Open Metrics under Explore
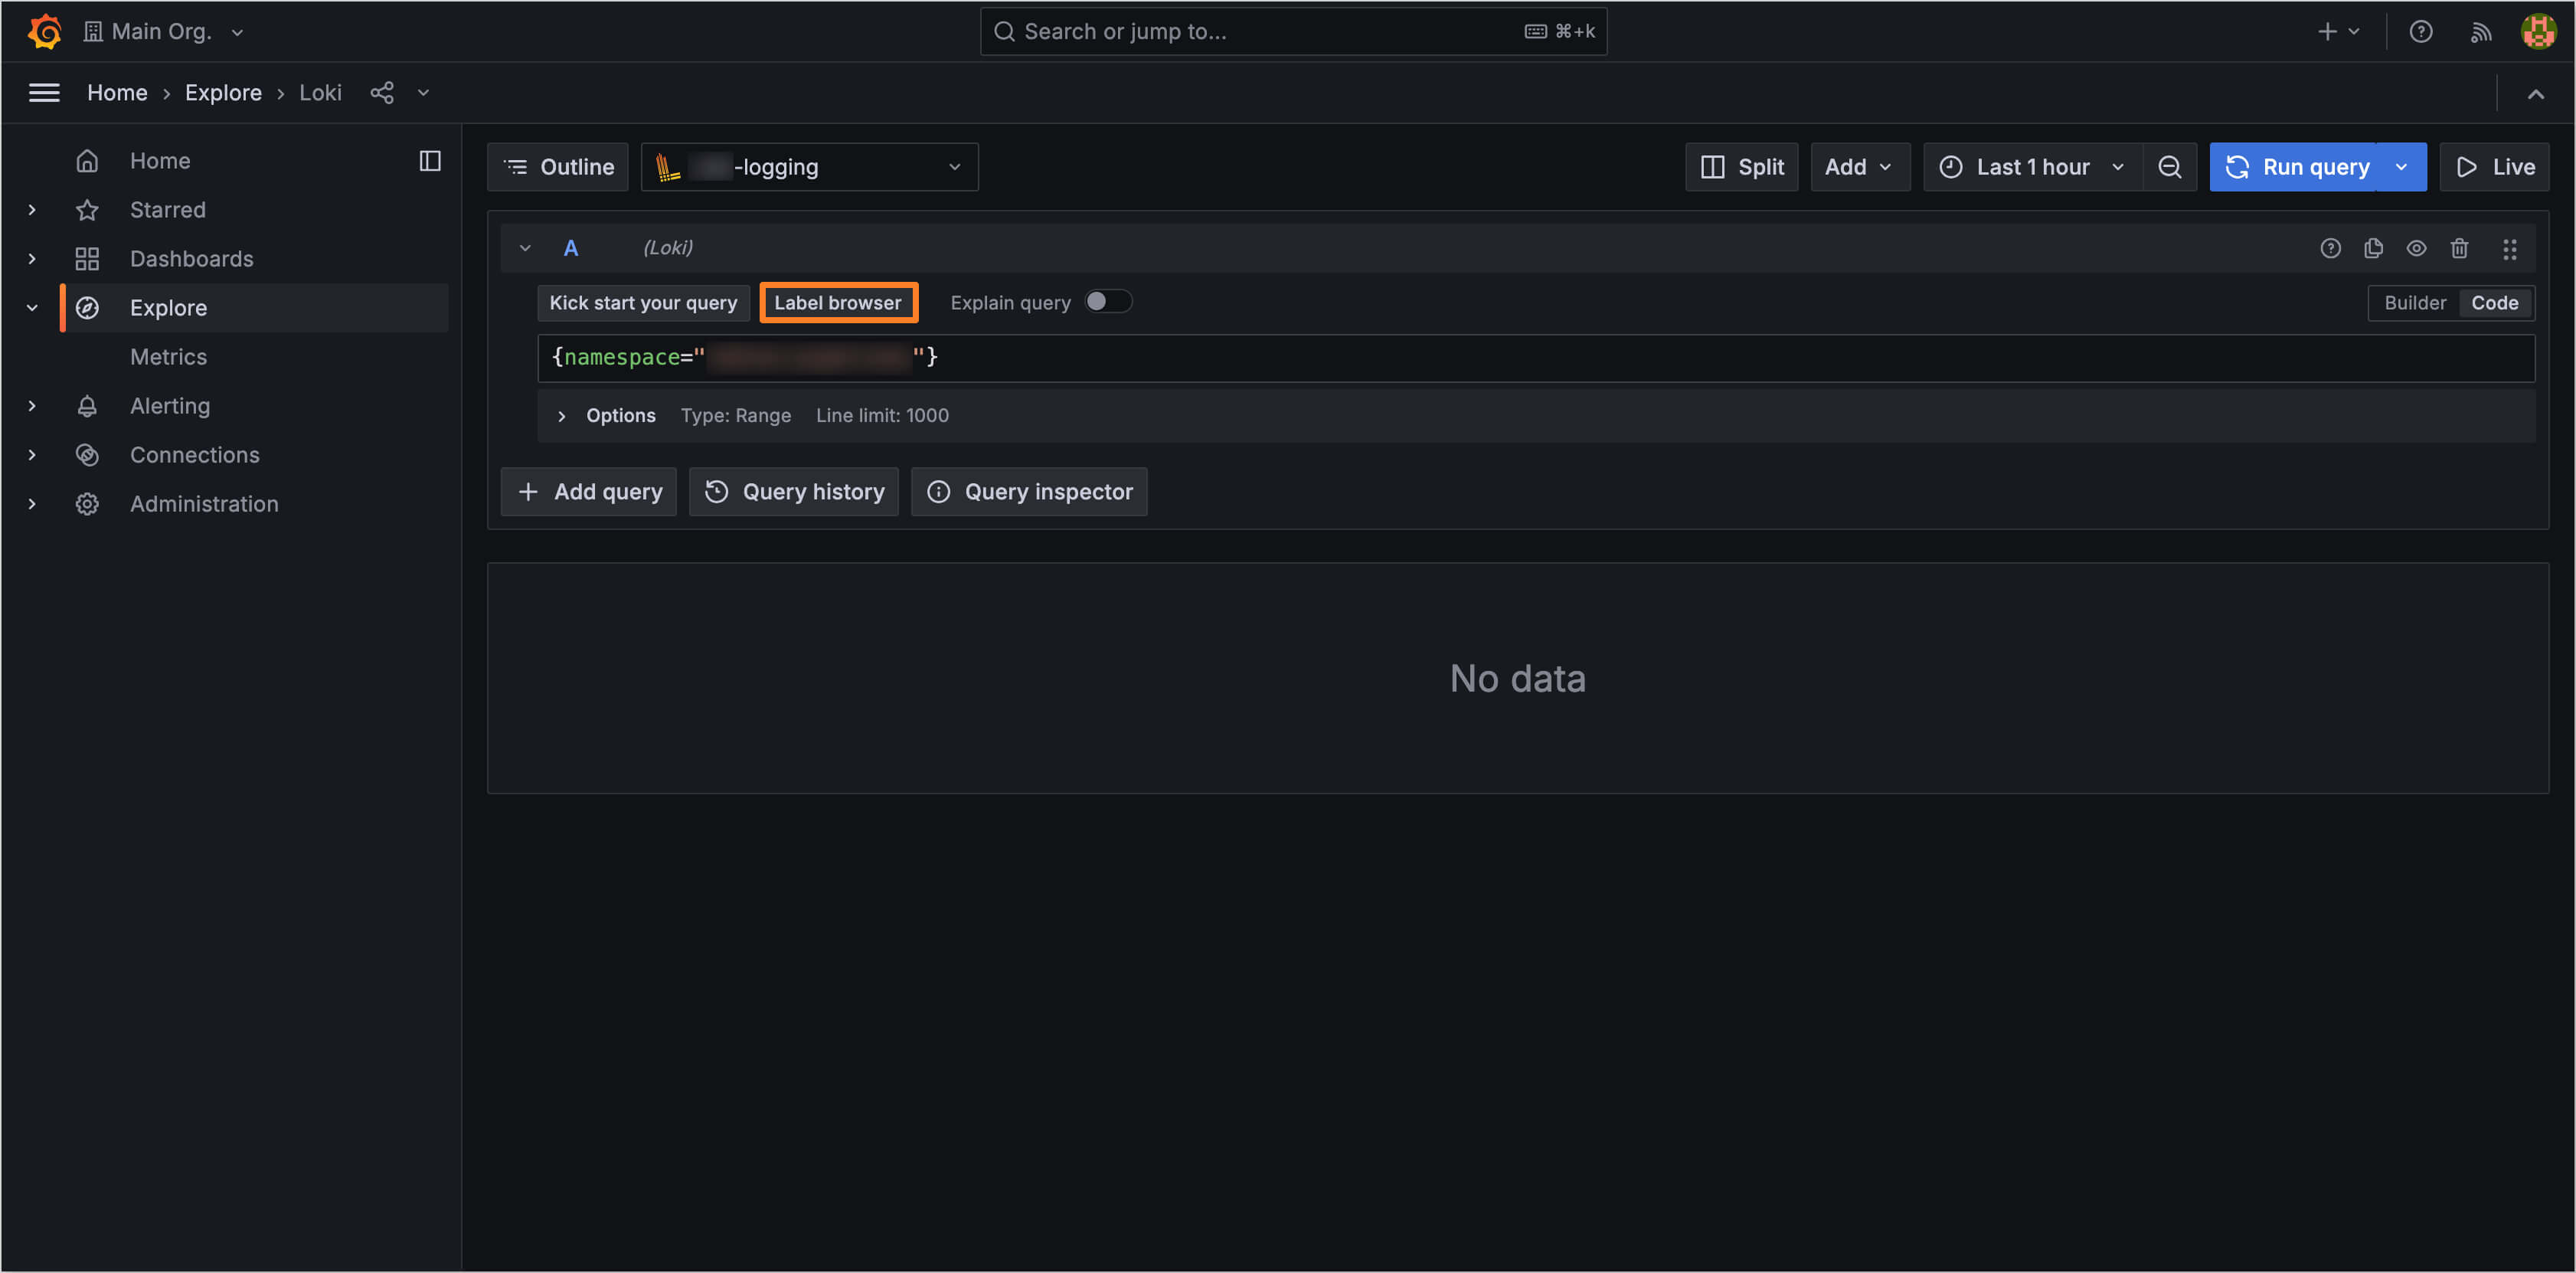This screenshot has width=2576, height=1273. (168, 357)
